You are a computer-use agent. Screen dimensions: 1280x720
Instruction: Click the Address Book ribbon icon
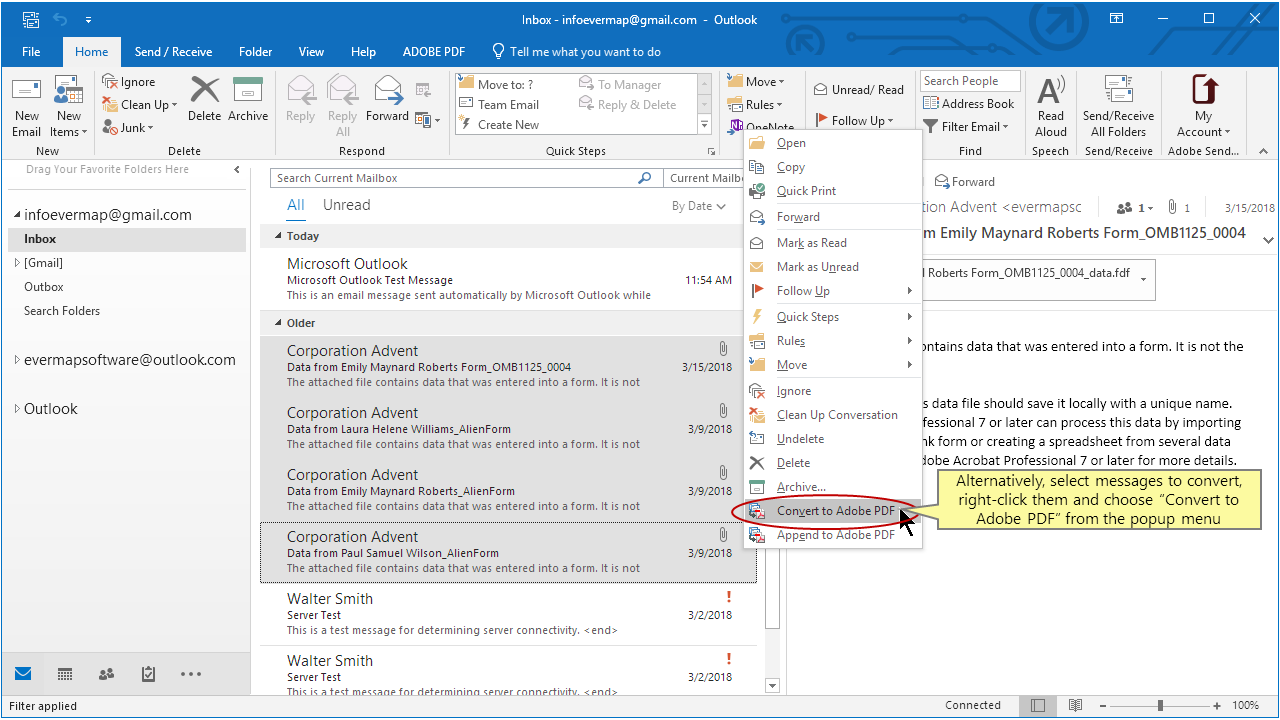[x=968, y=104]
